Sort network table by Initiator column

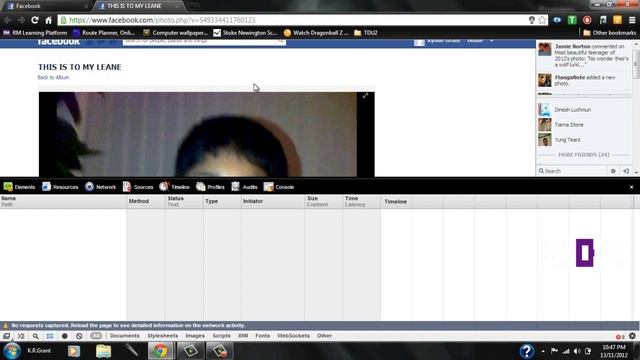click(273, 201)
